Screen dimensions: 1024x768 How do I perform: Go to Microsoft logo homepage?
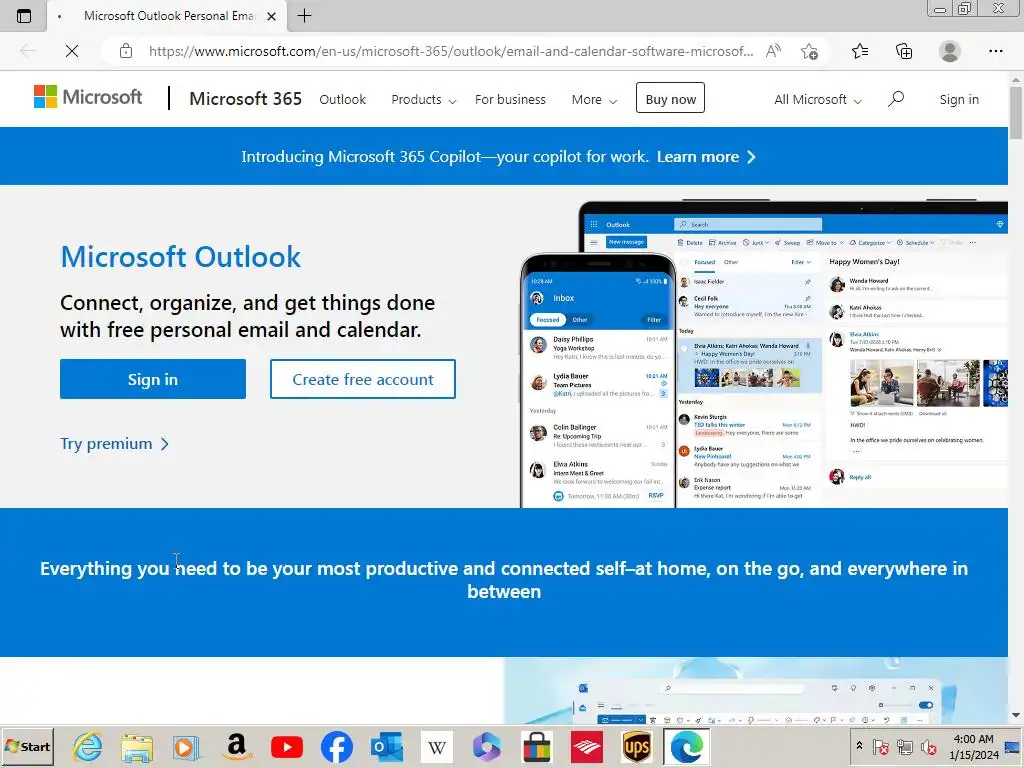(88, 97)
